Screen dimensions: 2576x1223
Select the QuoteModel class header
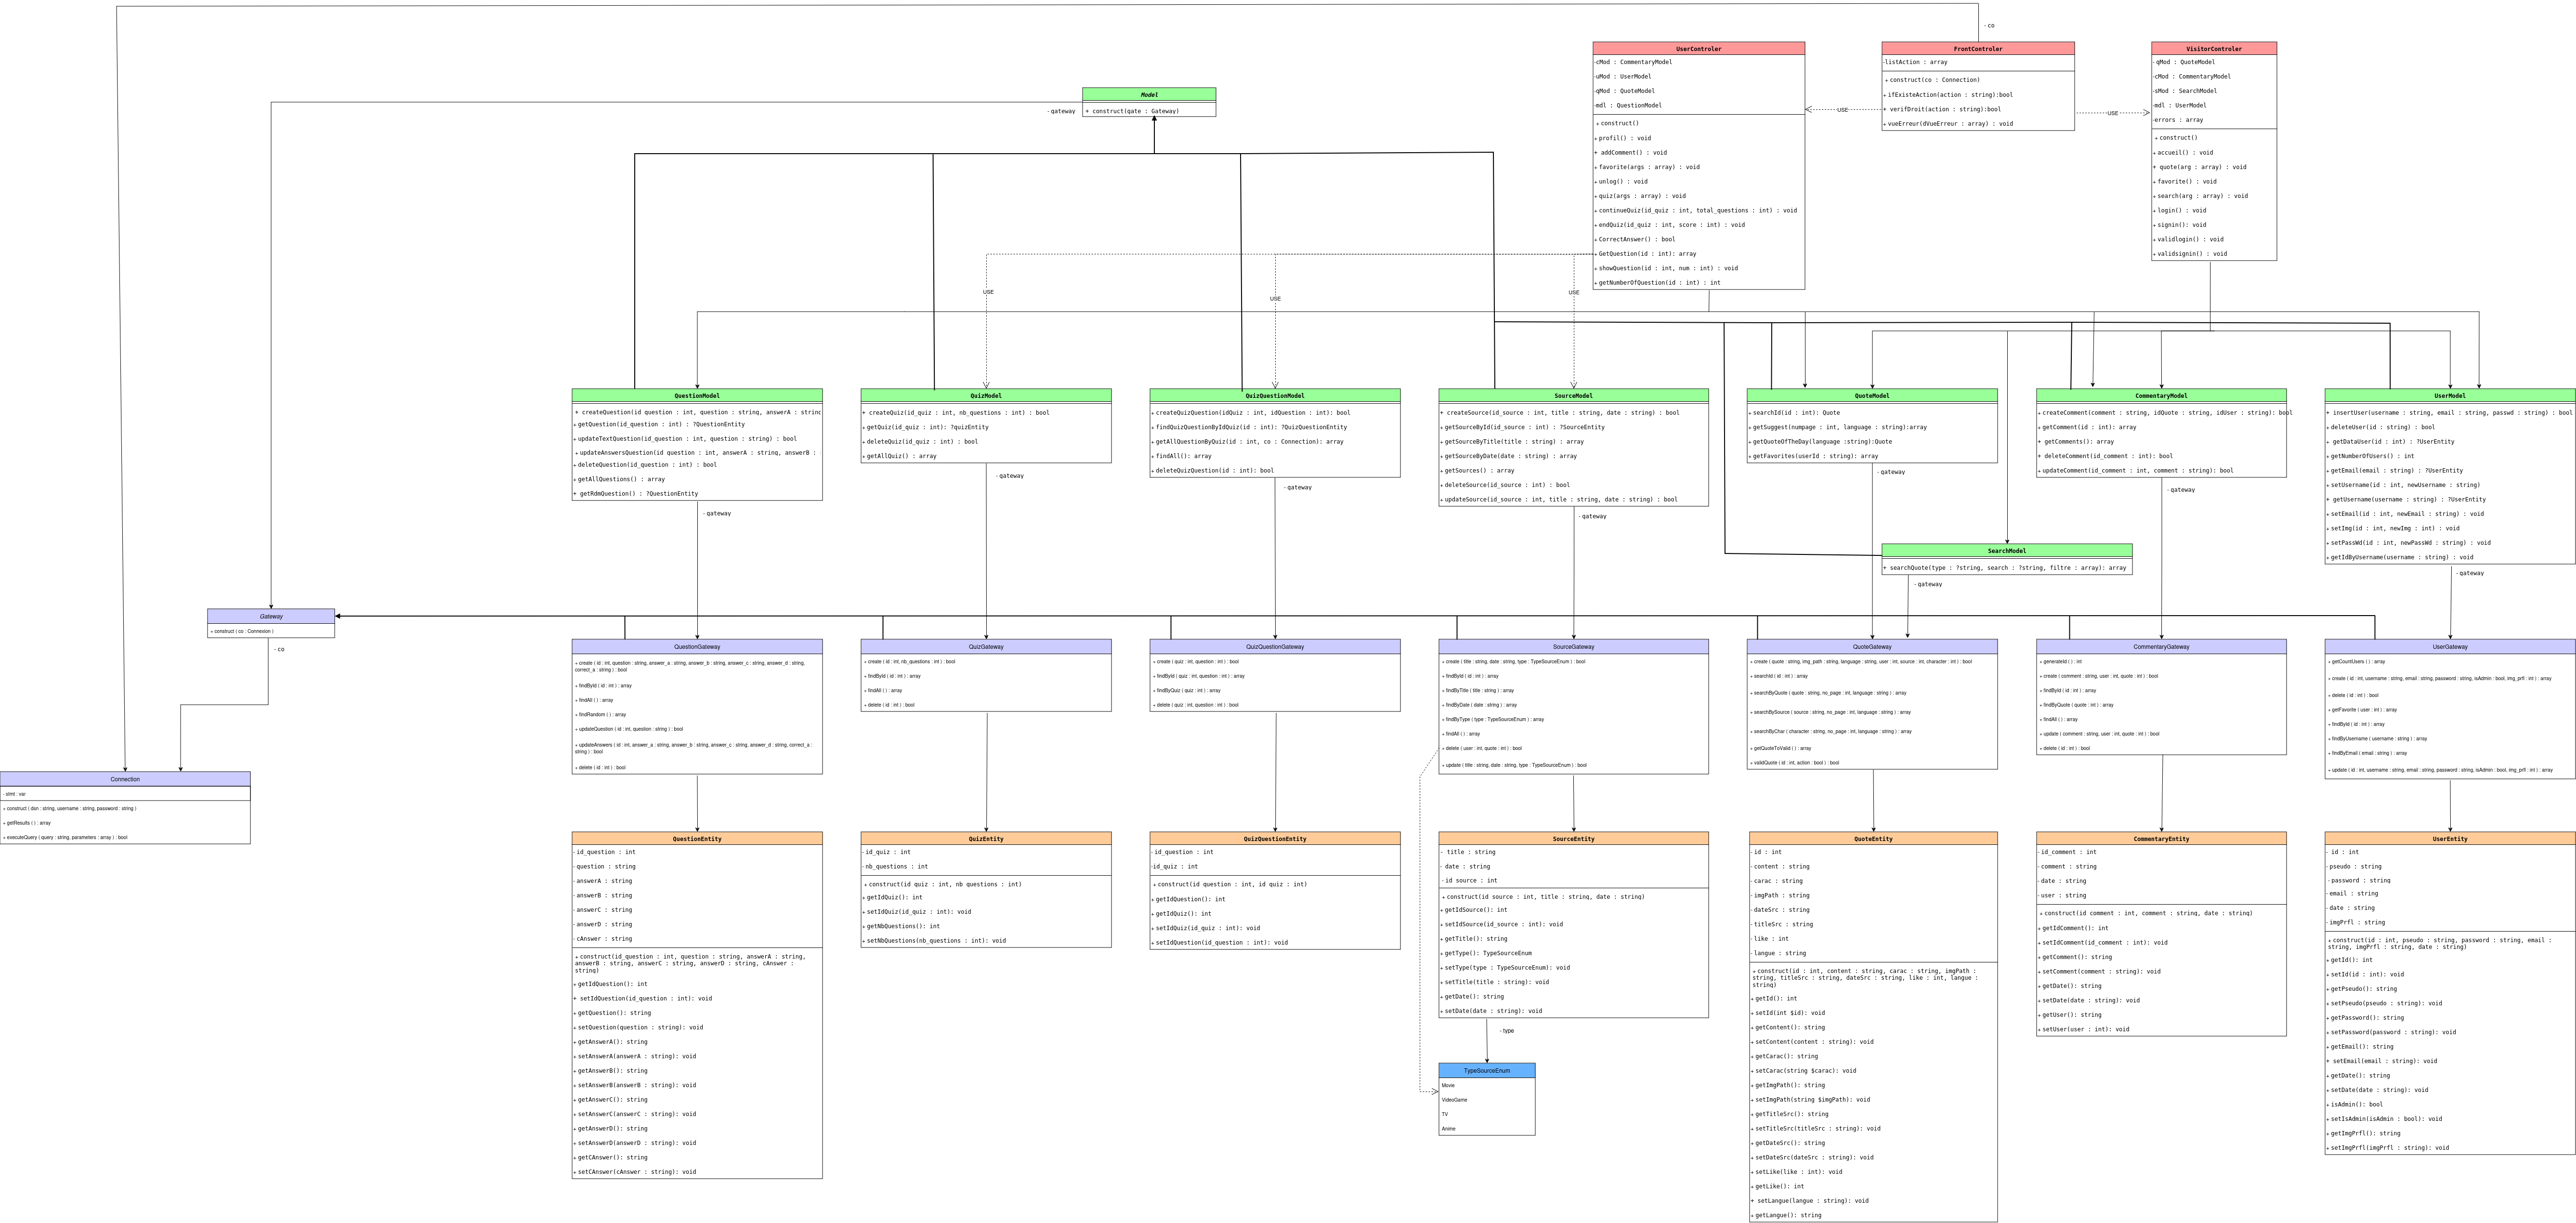(1872, 396)
